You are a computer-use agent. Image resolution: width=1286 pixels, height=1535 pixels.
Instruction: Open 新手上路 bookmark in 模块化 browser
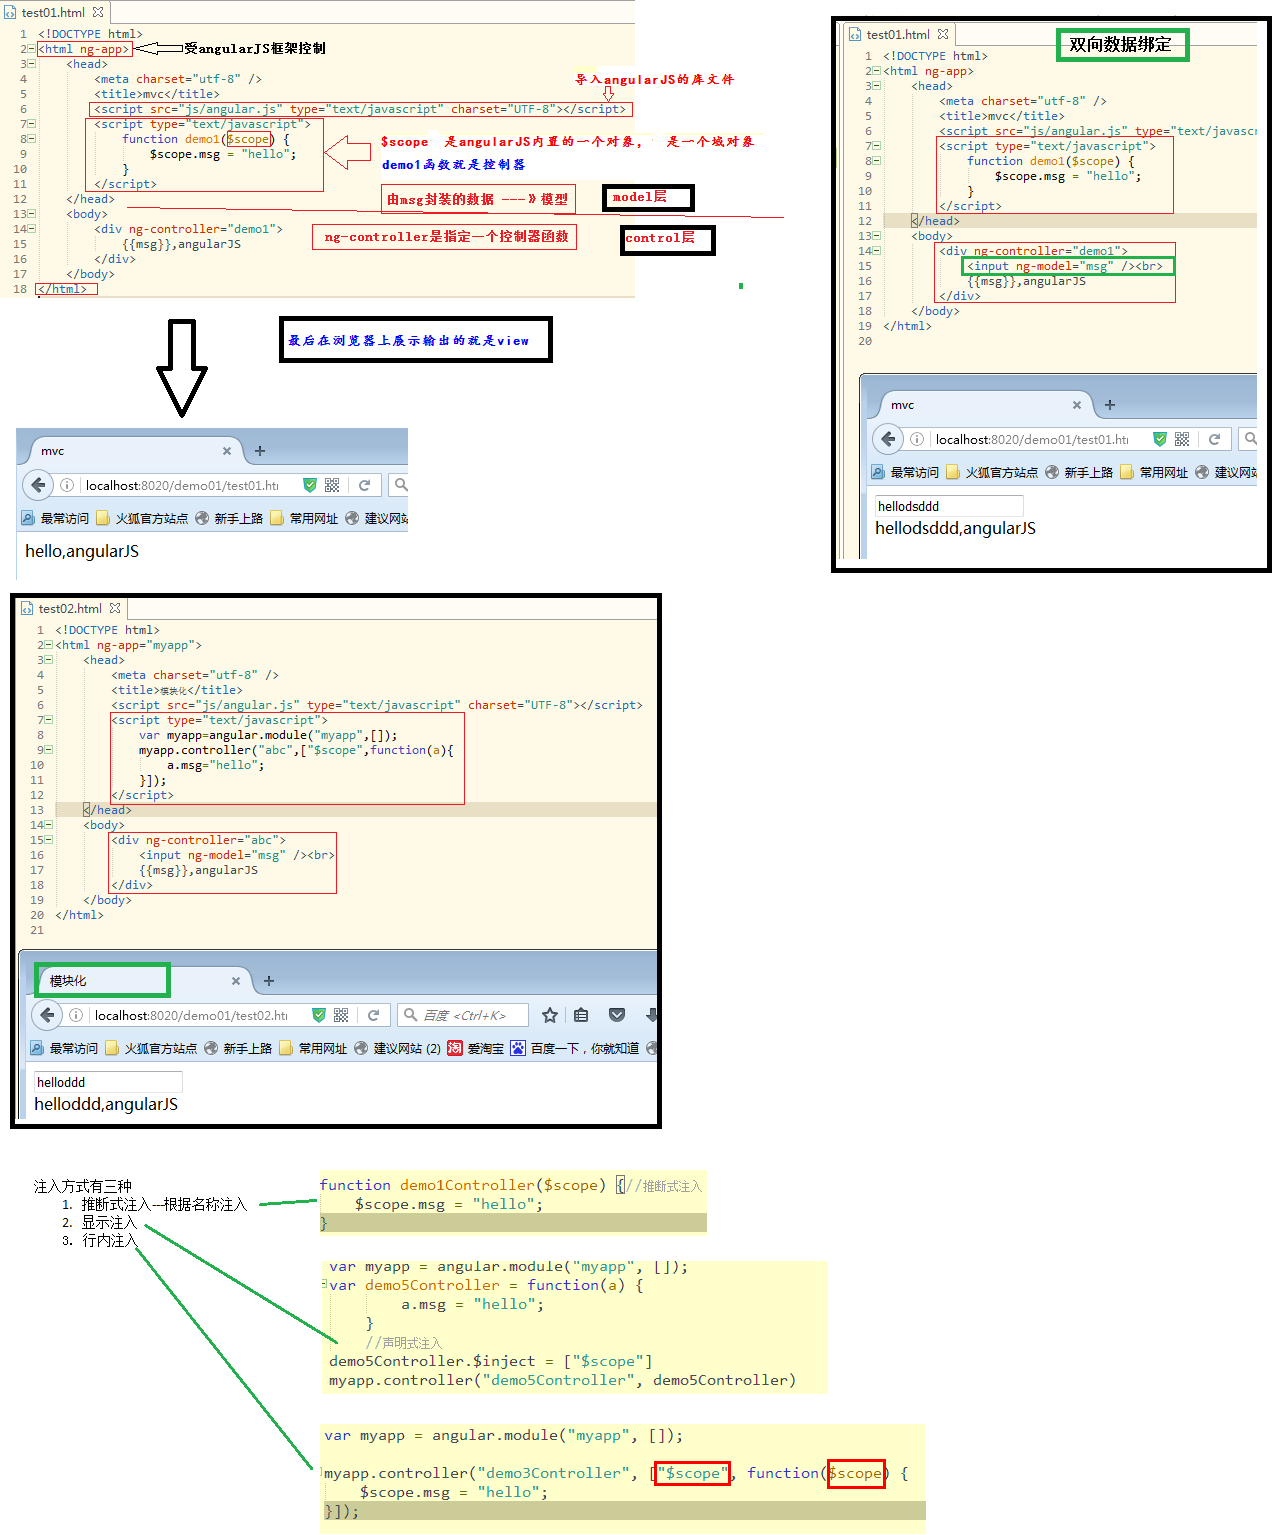(238, 1048)
